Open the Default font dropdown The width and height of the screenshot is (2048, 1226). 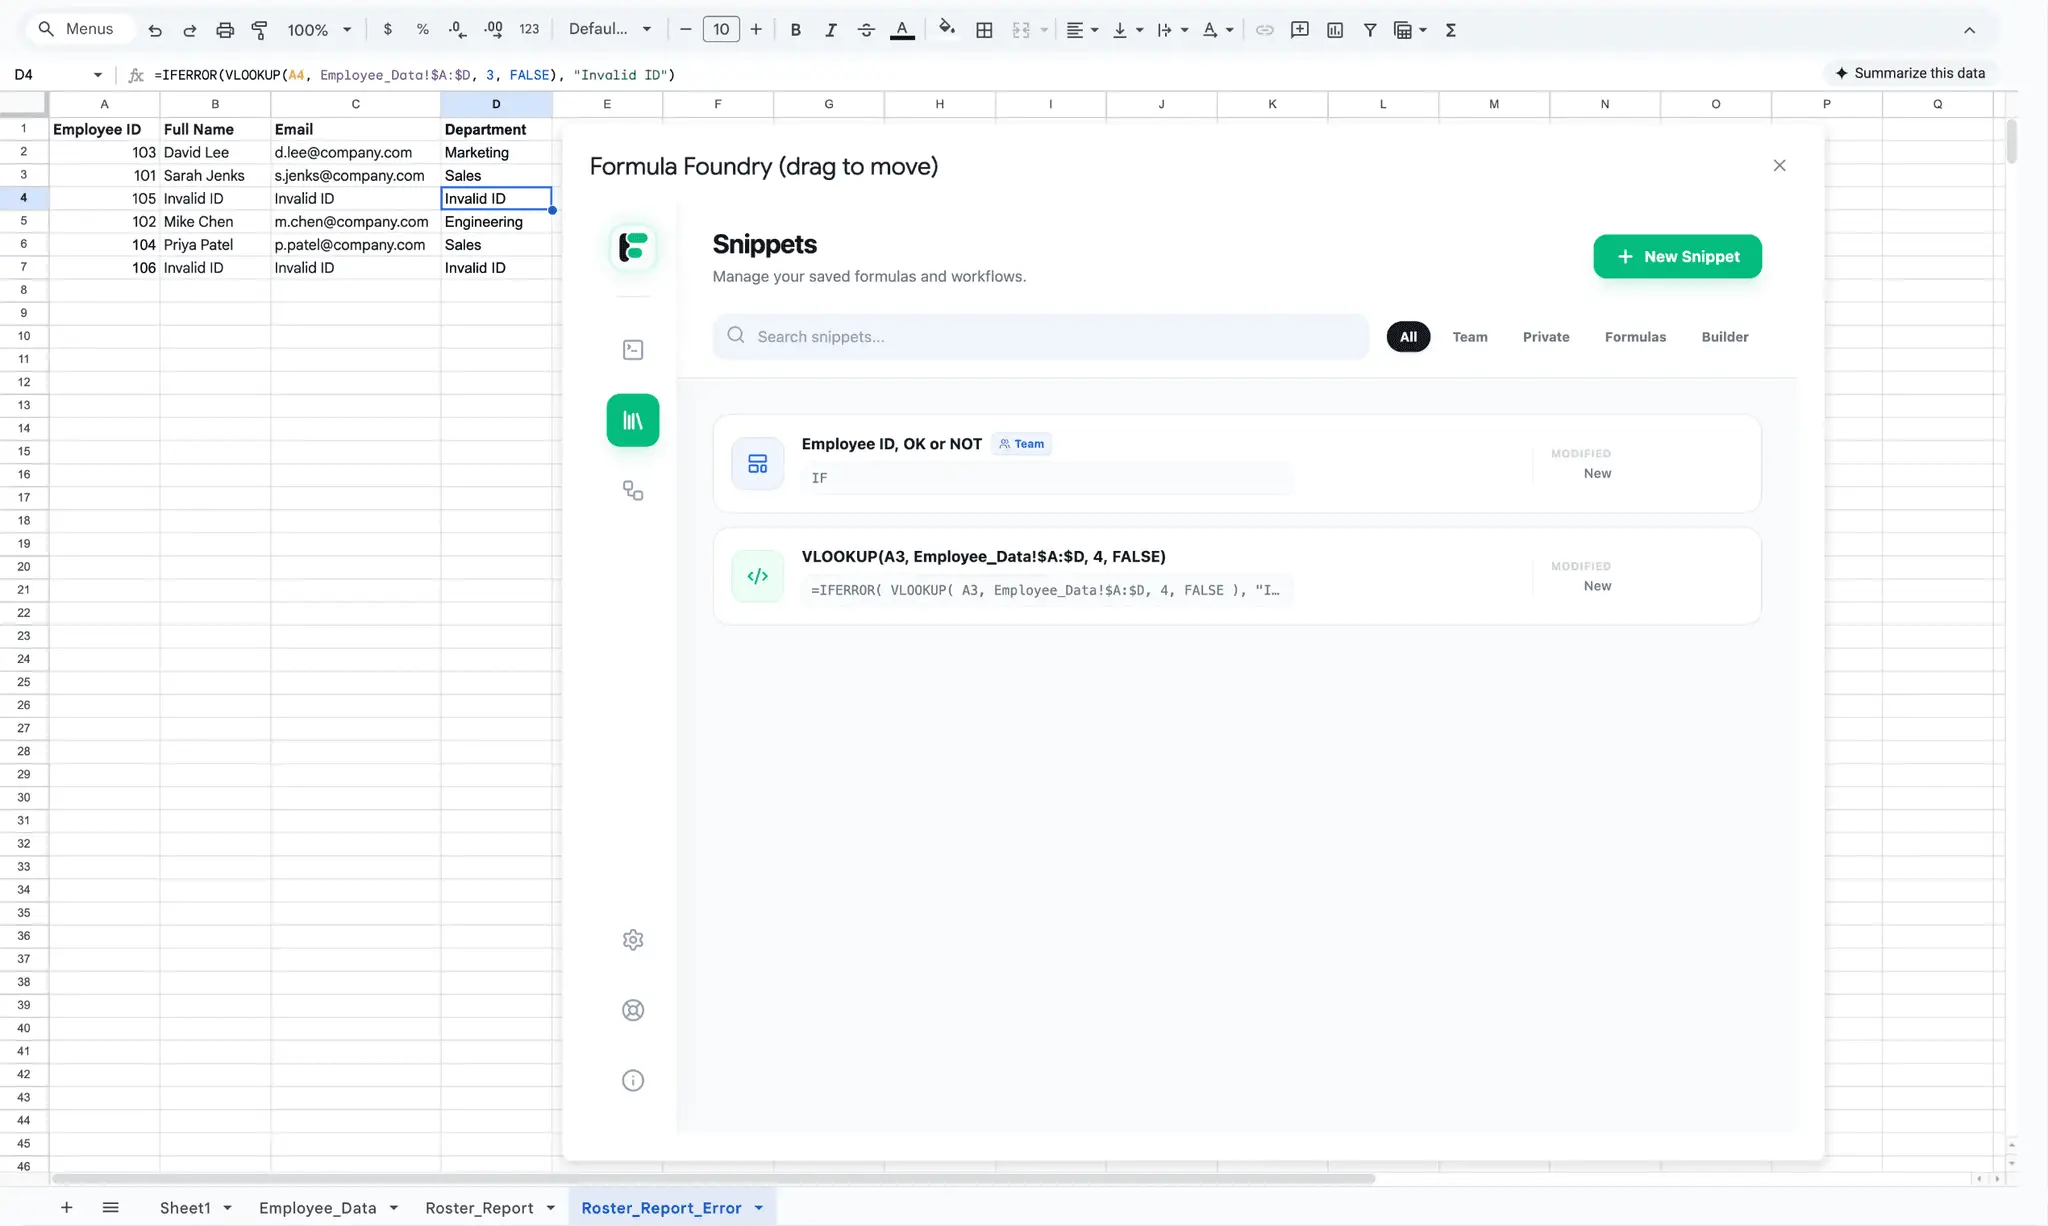pyautogui.click(x=610, y=30)
